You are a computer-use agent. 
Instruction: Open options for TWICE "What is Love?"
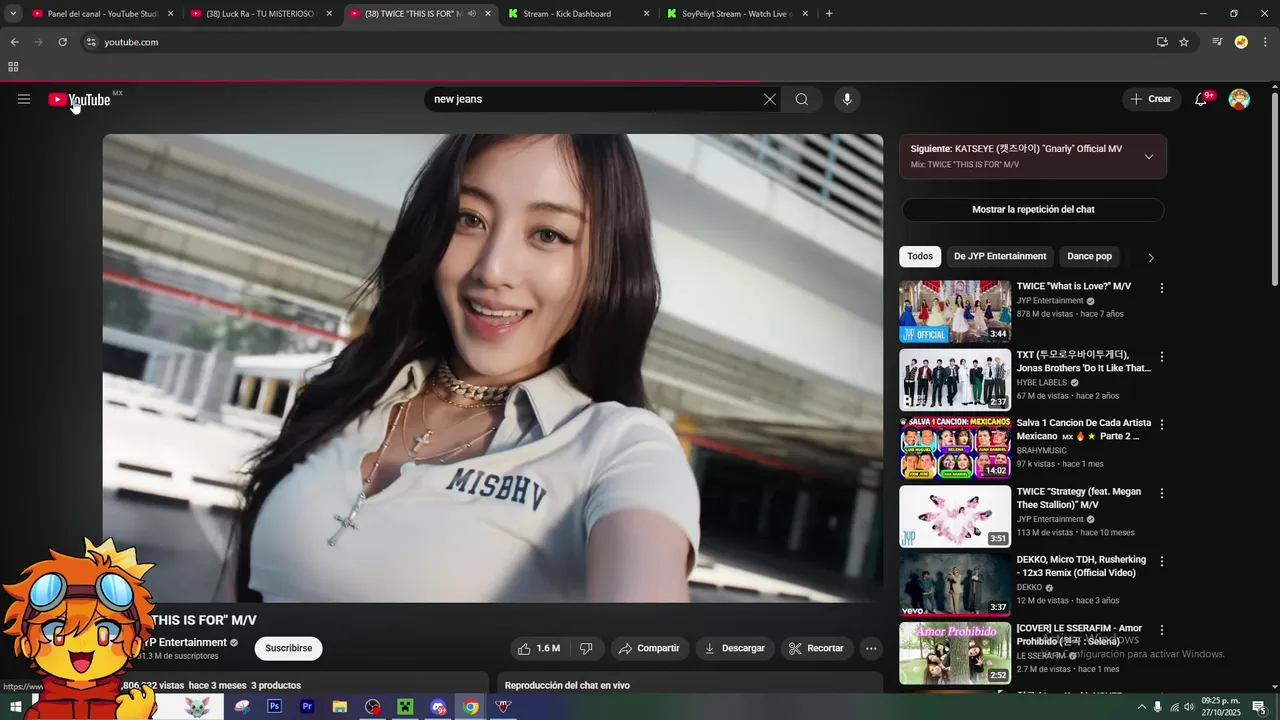pos(1162,288)
